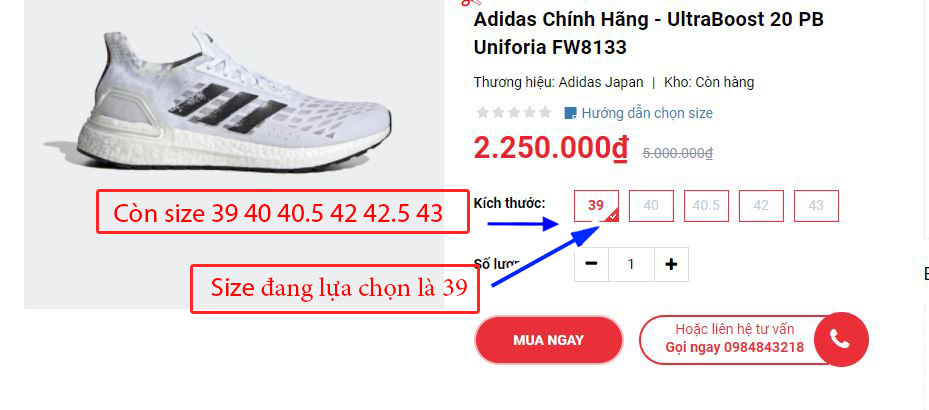Click the Gọi ngay 0984843218 contact button
The height and width of the screenshot is (410, 929).
[x=735, y=339]
